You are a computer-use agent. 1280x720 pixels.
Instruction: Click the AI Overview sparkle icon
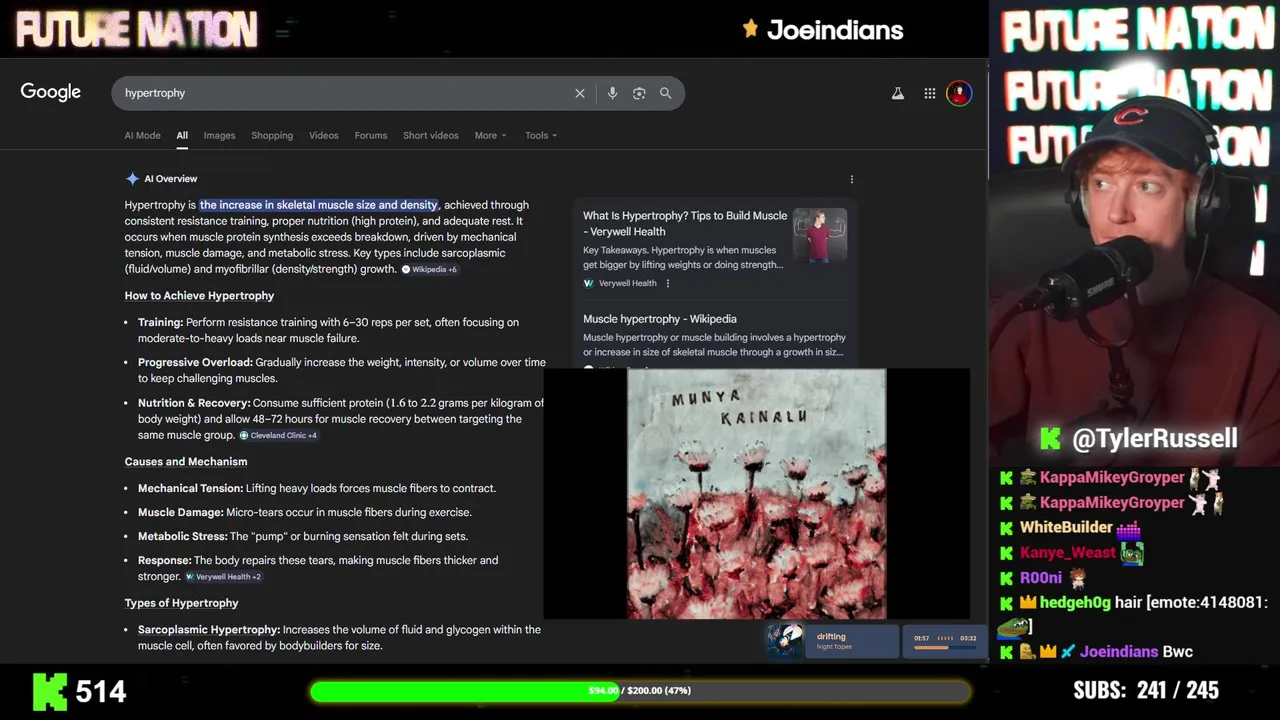point(132,179)
